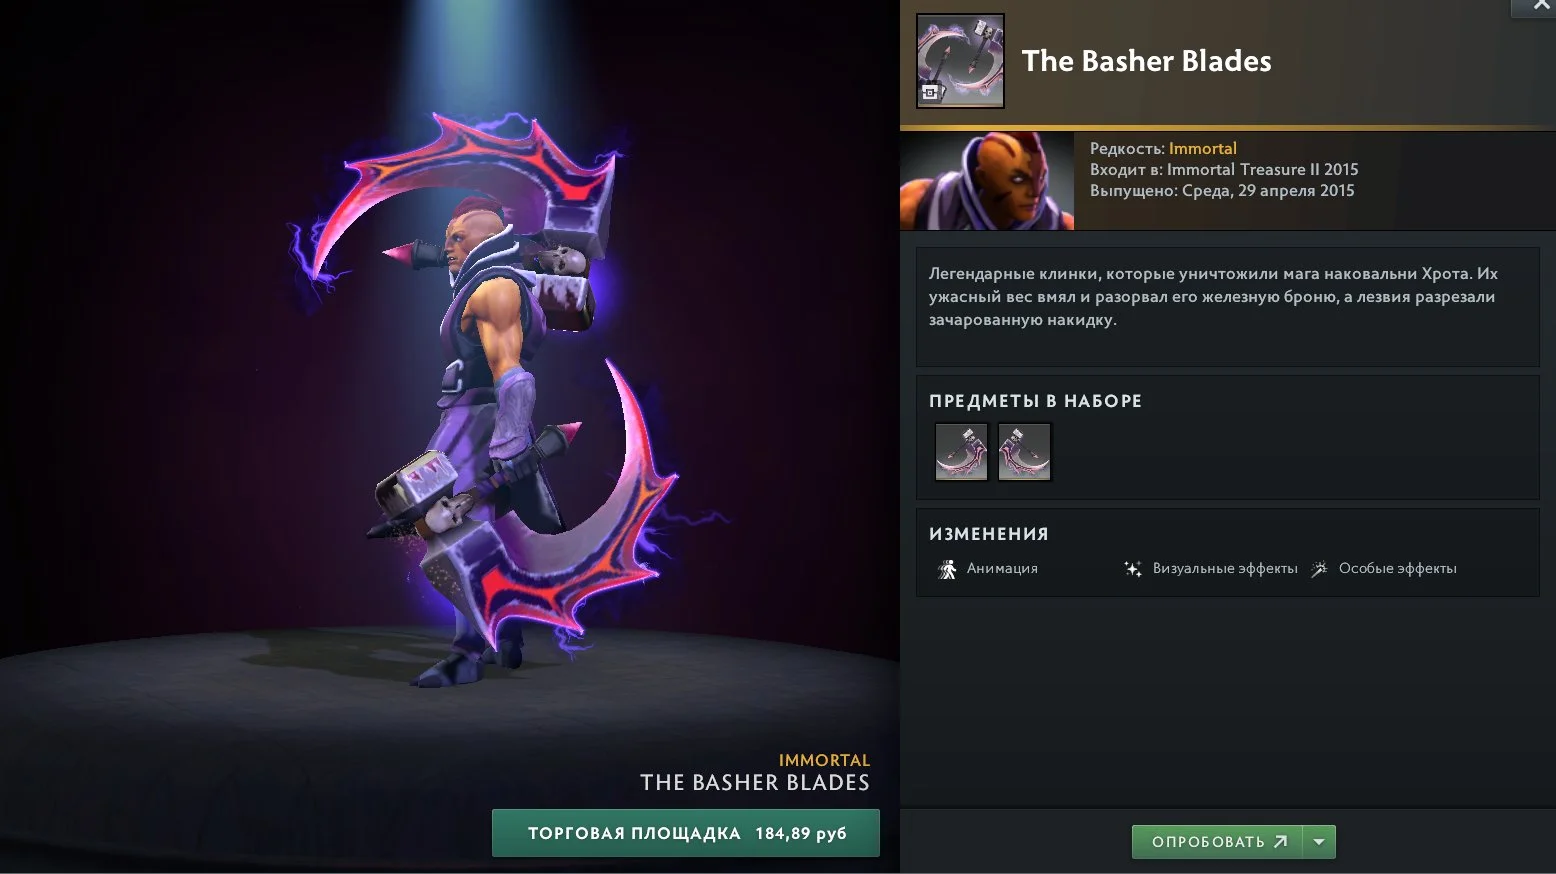Click the Анимация running figure icon
Viewport: 1556px width, 874px height.
click(x=947, y=569)
